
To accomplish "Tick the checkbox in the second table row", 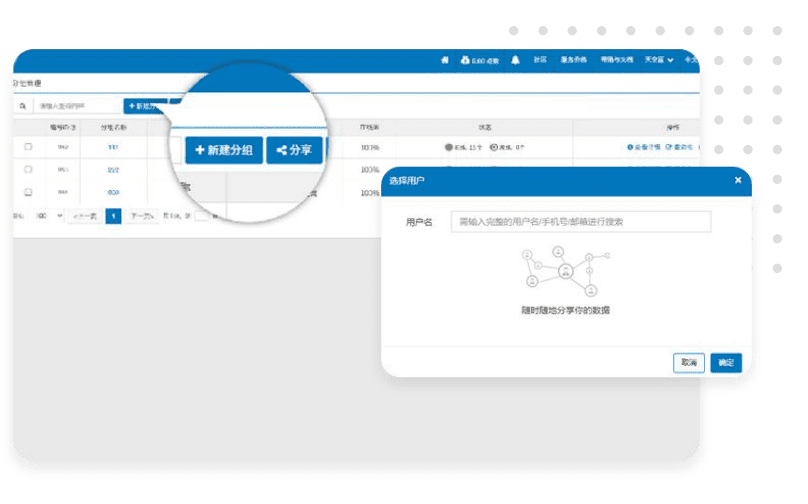I will point(28,169).
